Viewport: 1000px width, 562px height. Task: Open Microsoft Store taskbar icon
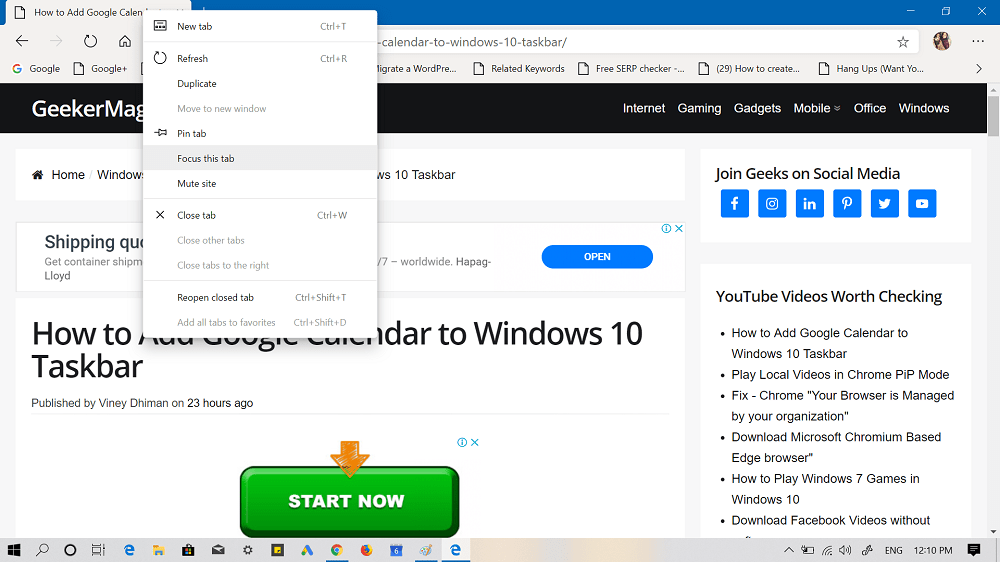[x=188, y=550]
